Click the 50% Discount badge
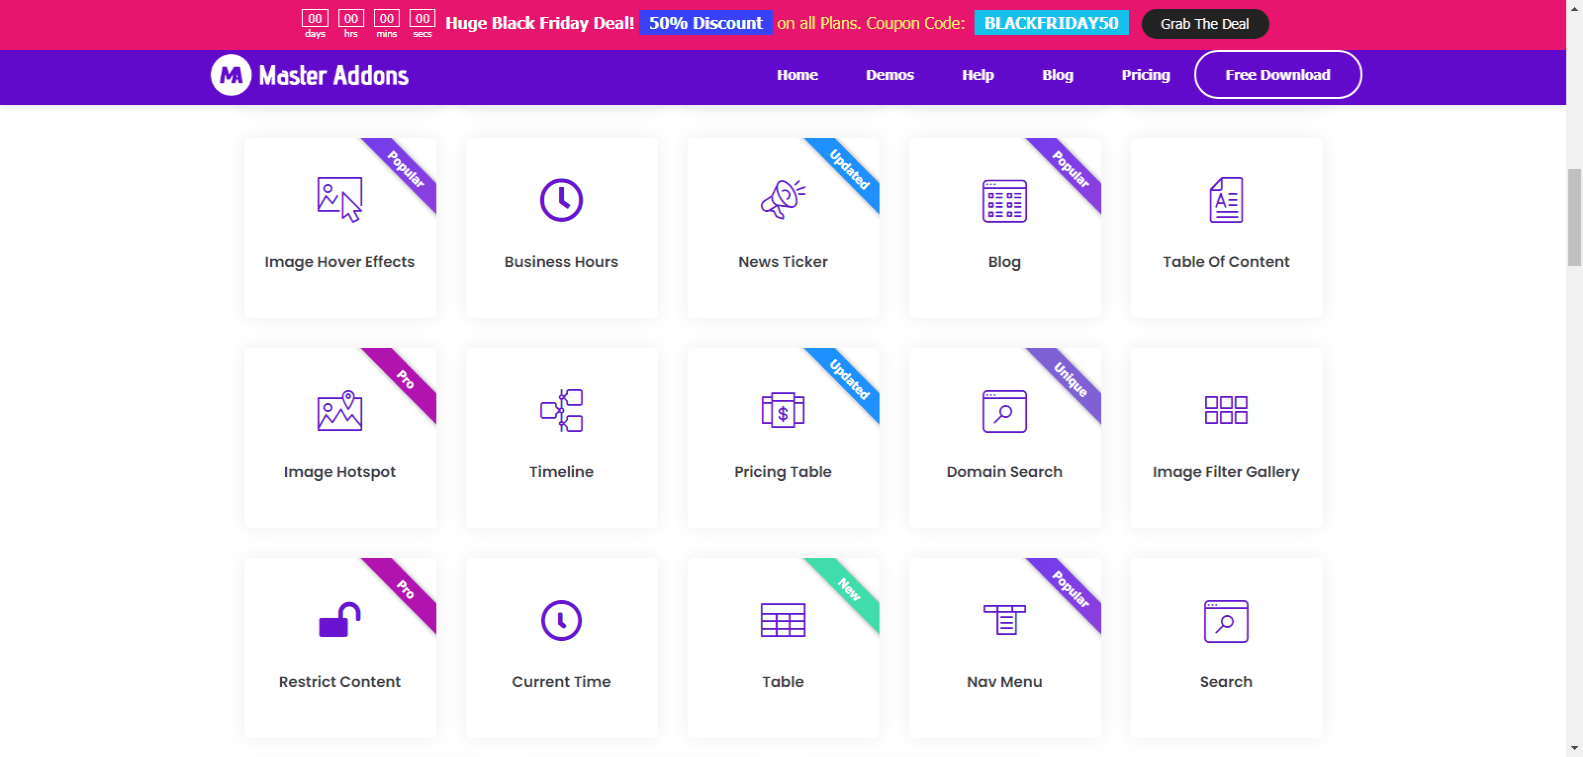Image resolution: width=1583 pixels, height=757 pixels. pyautogui.click(x=706, y=23)
